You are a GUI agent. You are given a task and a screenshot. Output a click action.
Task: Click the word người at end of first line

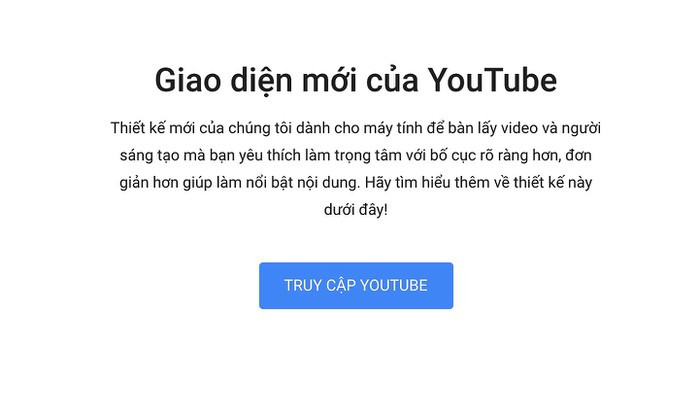click(581, 129)
